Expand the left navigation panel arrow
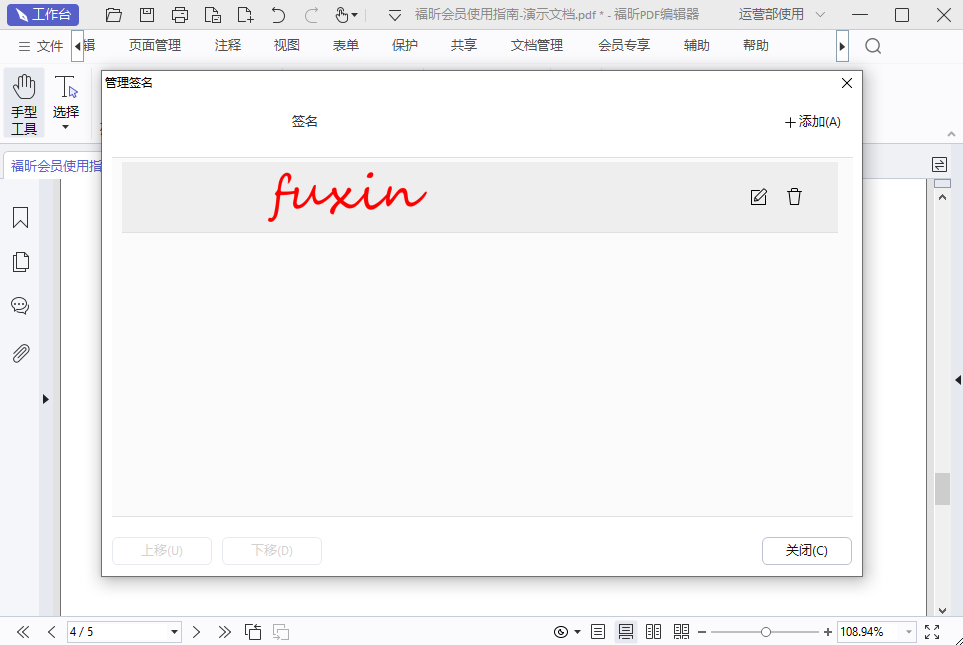963x645 pixels. [45, 399]
